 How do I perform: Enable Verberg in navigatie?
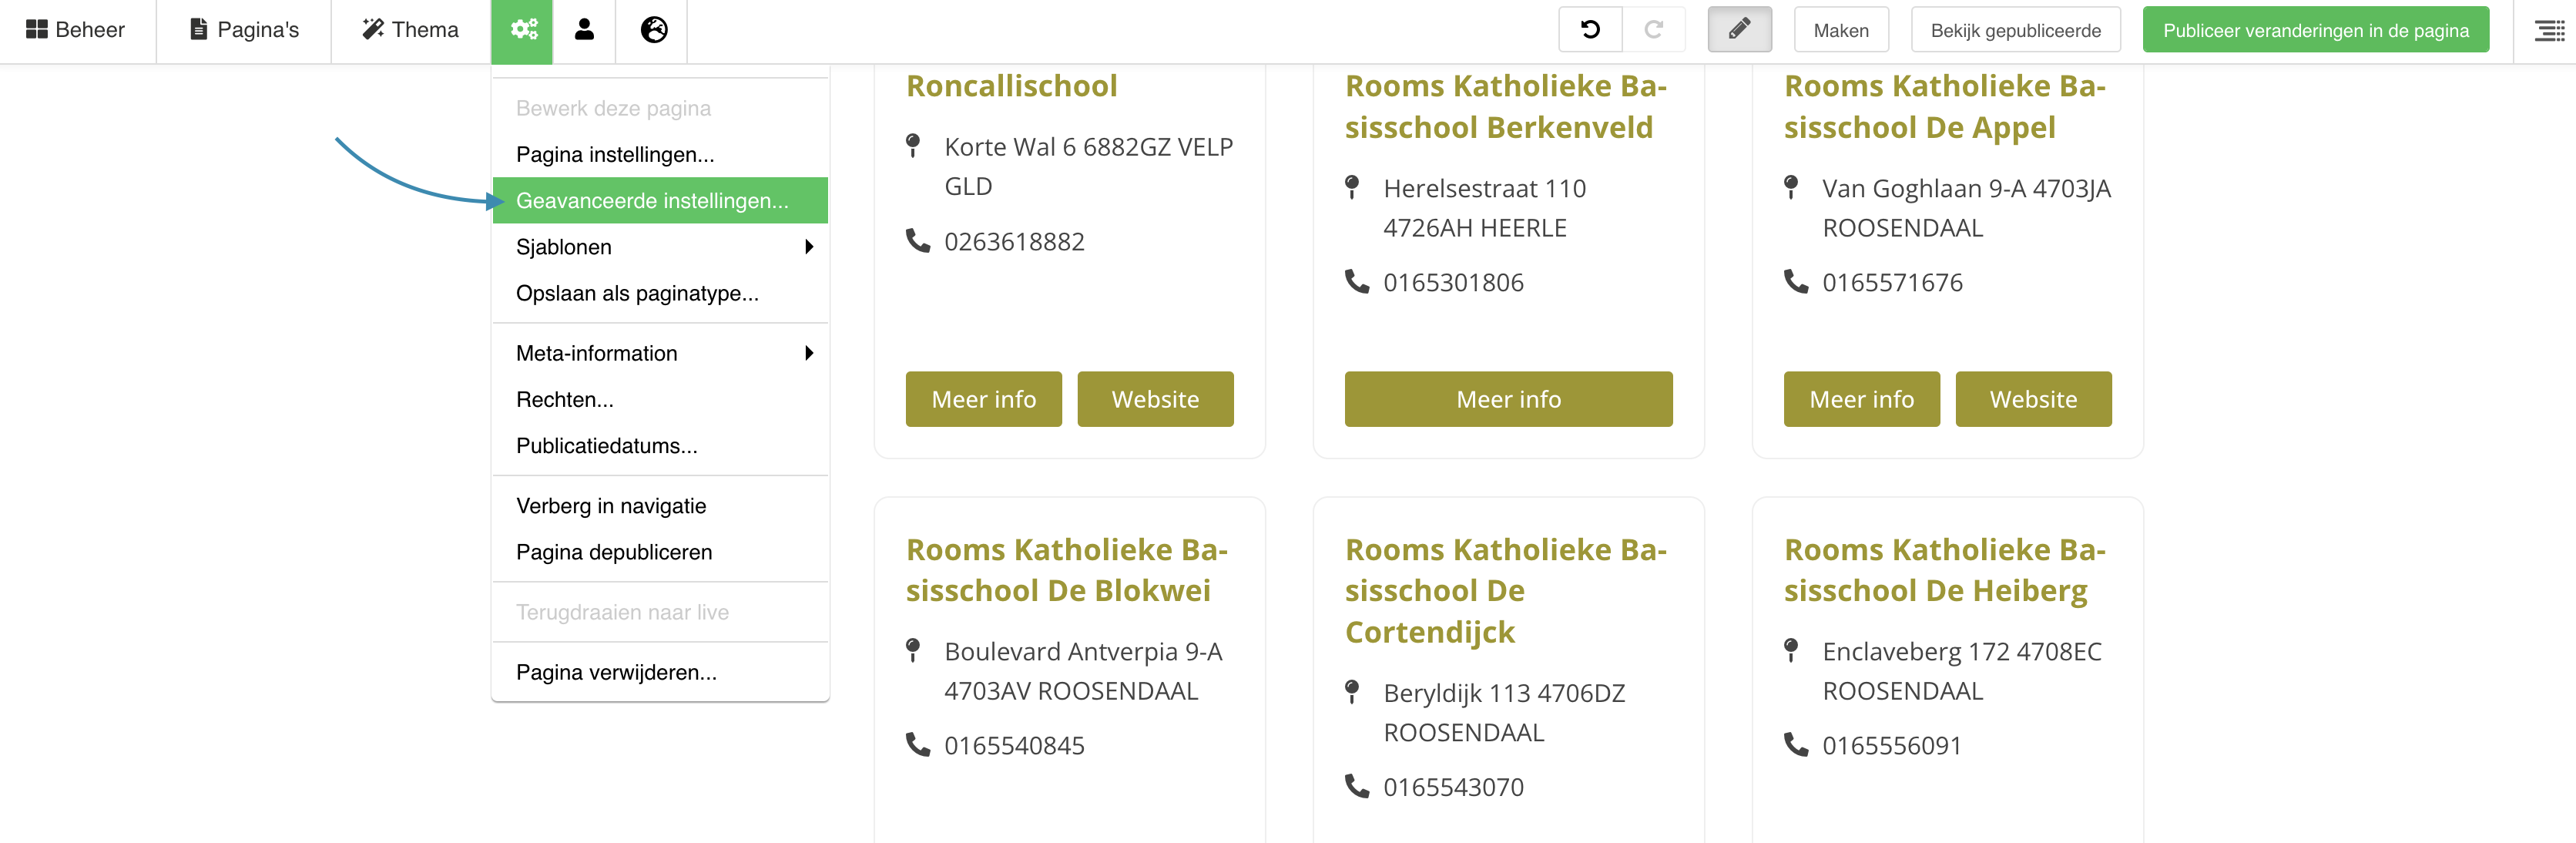(x=611, y=505)
